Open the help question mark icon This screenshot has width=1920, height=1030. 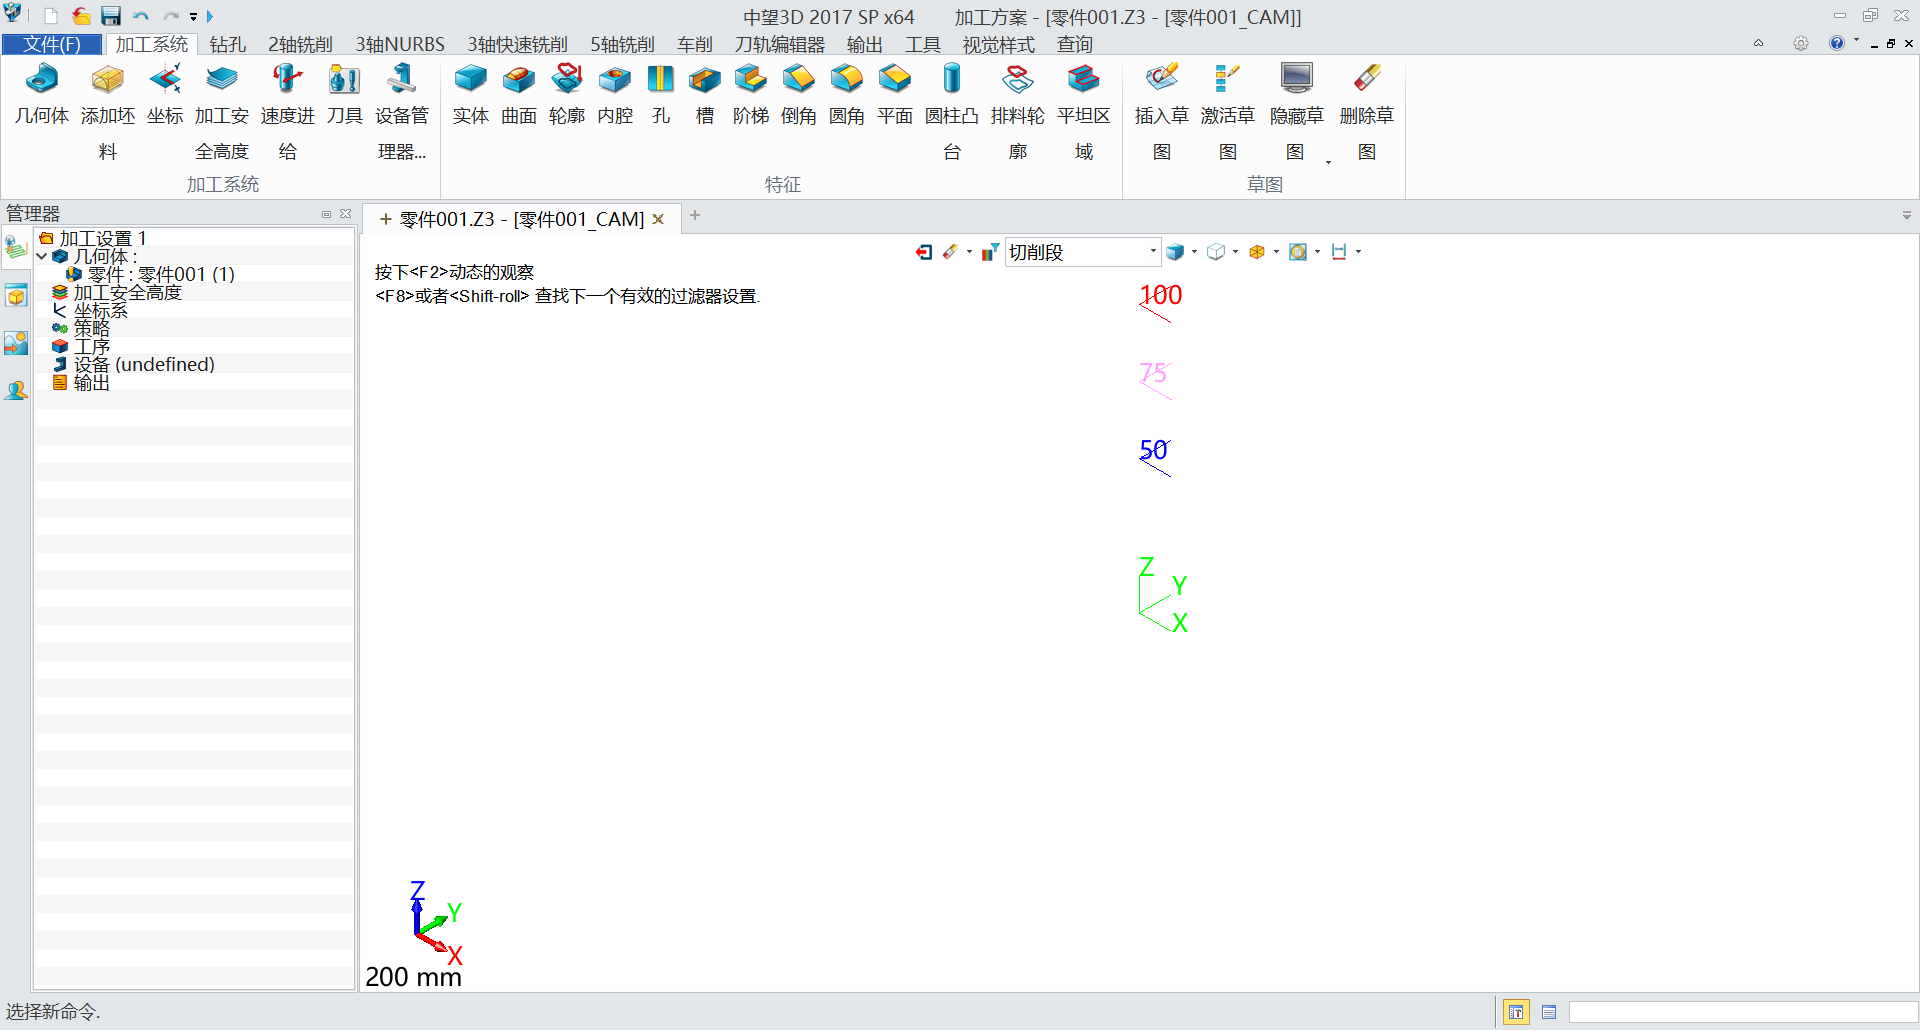[x=1836, y=43]
